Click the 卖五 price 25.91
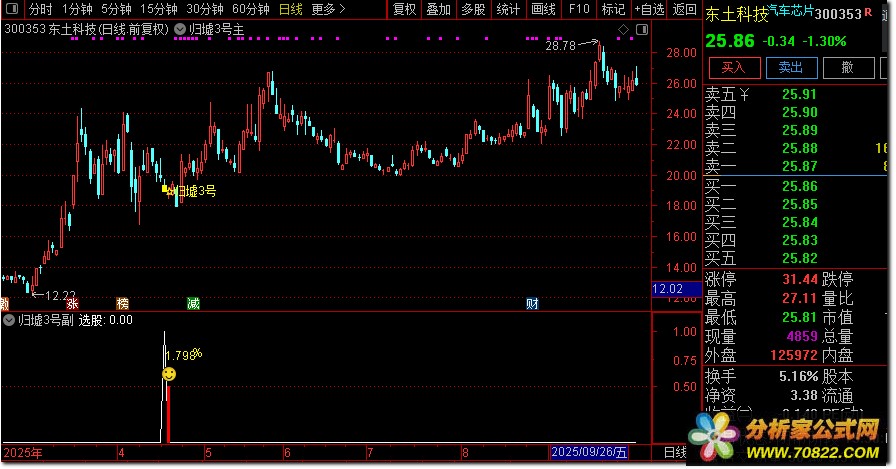Image resolution: width=896 pixels, height=469 pixels. (x=799, y=94)
